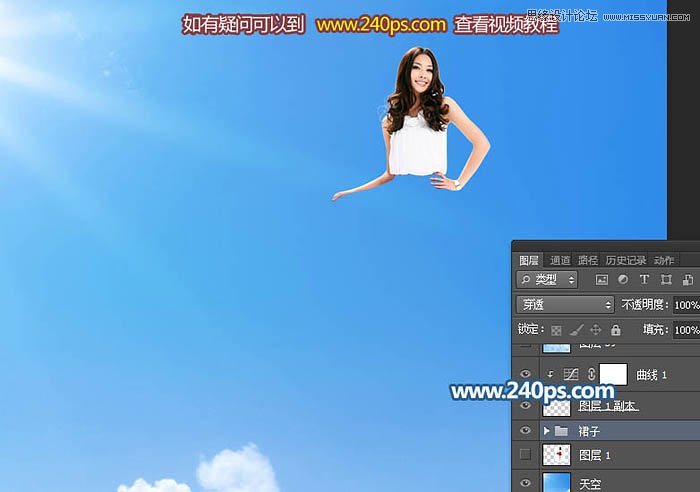700x492 pixels.
Task: Enable lock transparent pixels icon
Action: click(x=556, y=330)
